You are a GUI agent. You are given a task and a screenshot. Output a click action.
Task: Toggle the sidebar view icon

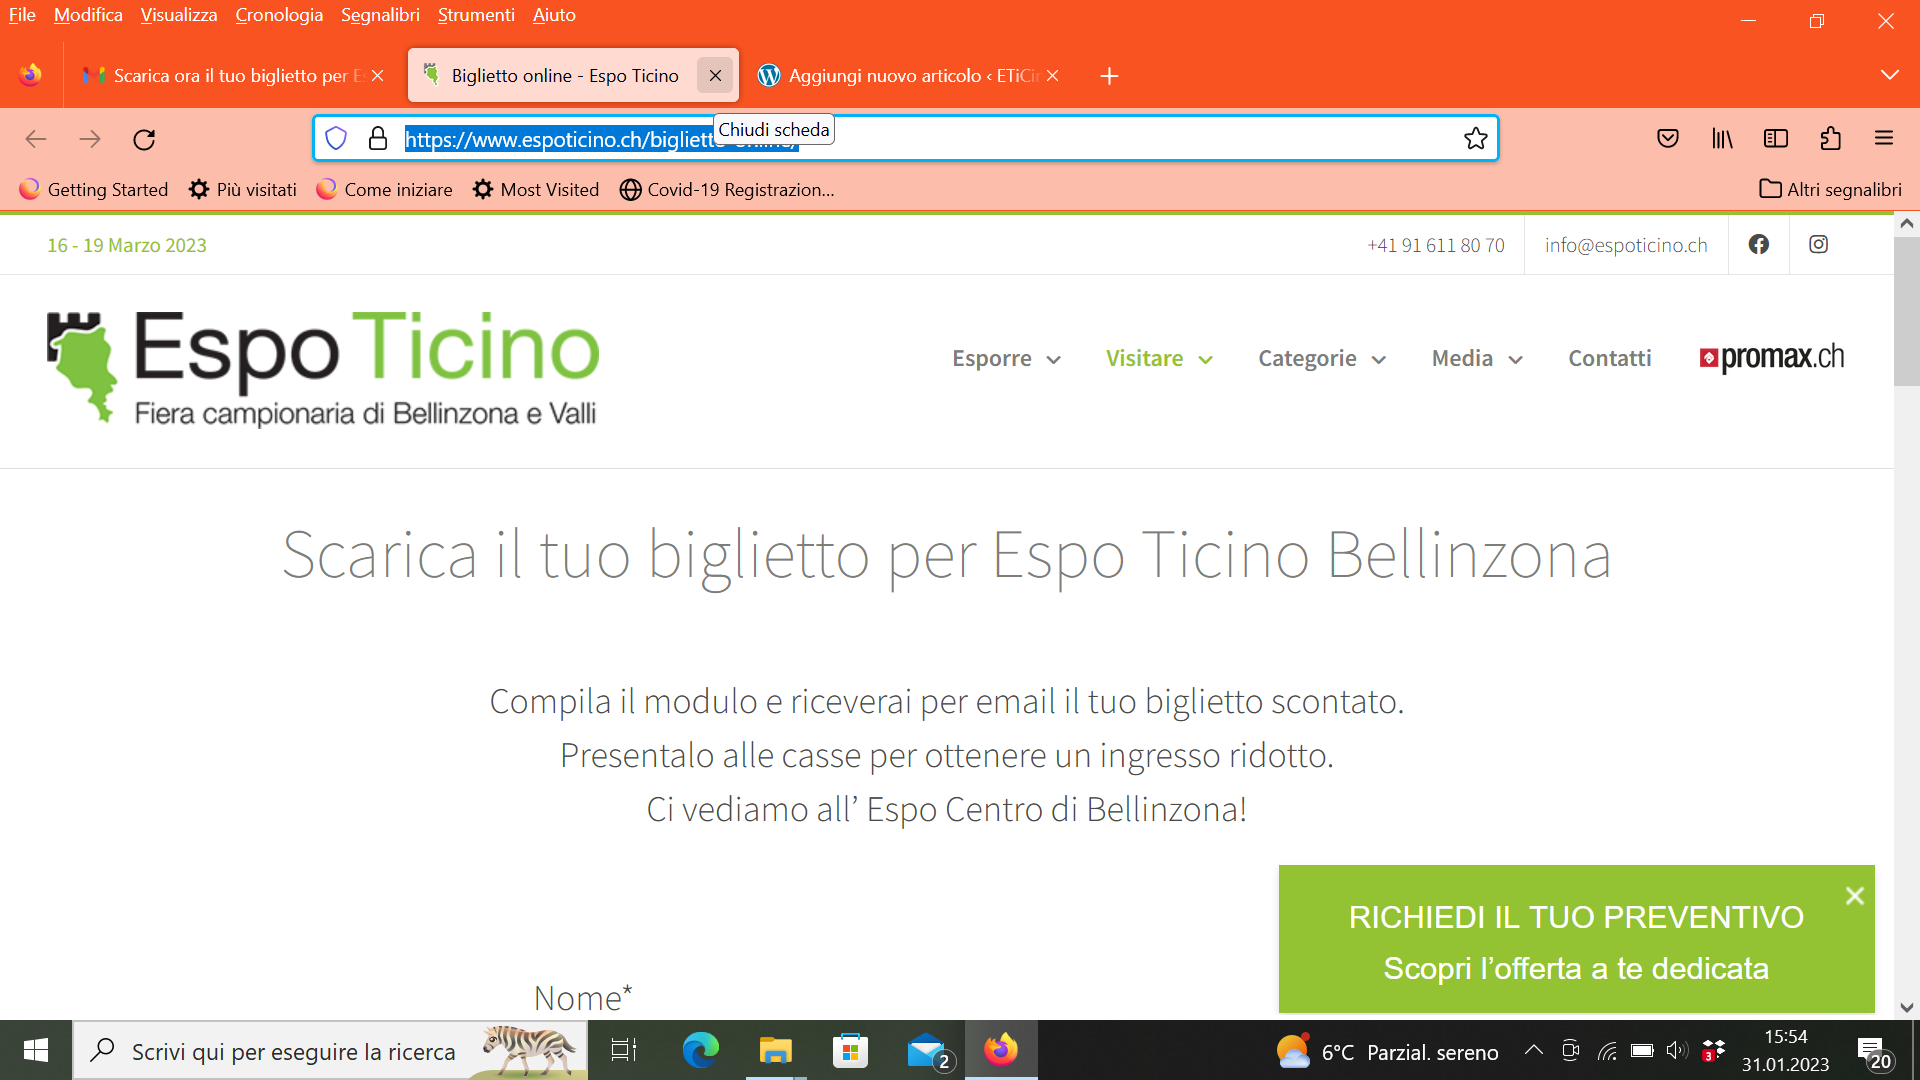[x=1776, y=139]
